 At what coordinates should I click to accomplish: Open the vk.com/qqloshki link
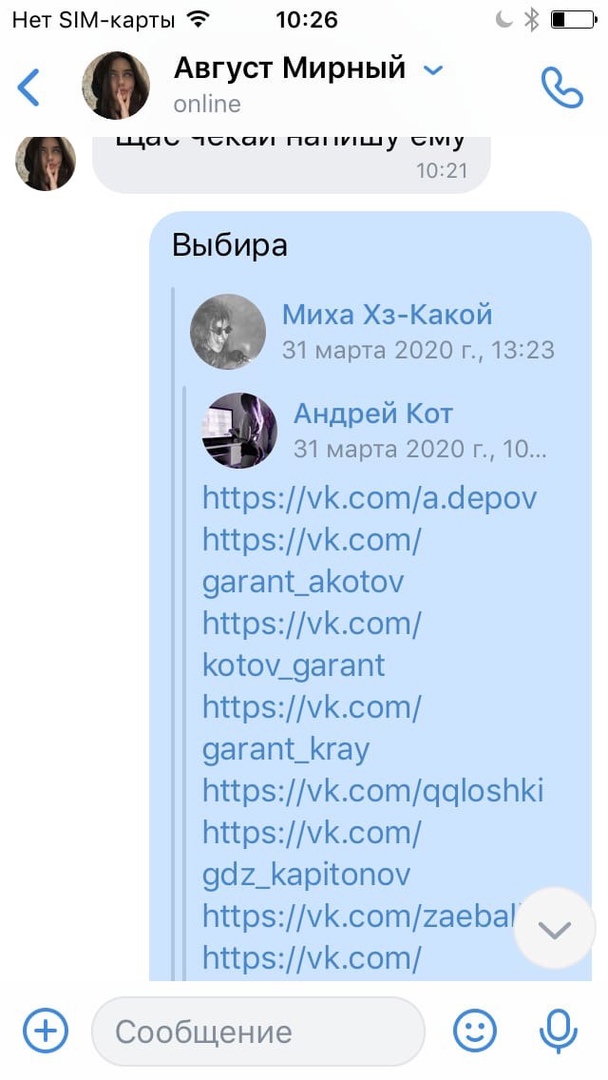pos(373,791)
